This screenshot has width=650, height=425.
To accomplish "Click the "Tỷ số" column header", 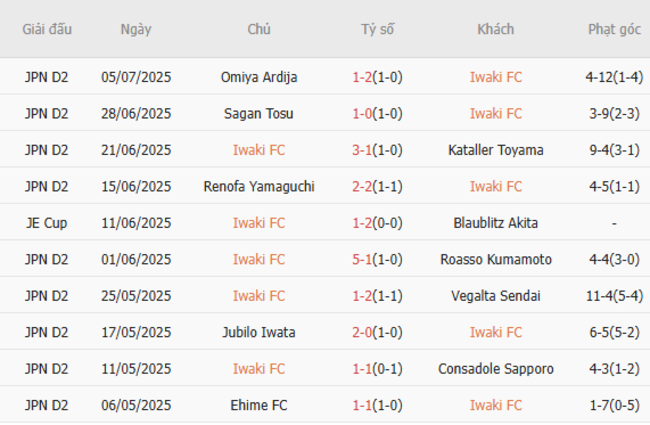I will point(378,29).
